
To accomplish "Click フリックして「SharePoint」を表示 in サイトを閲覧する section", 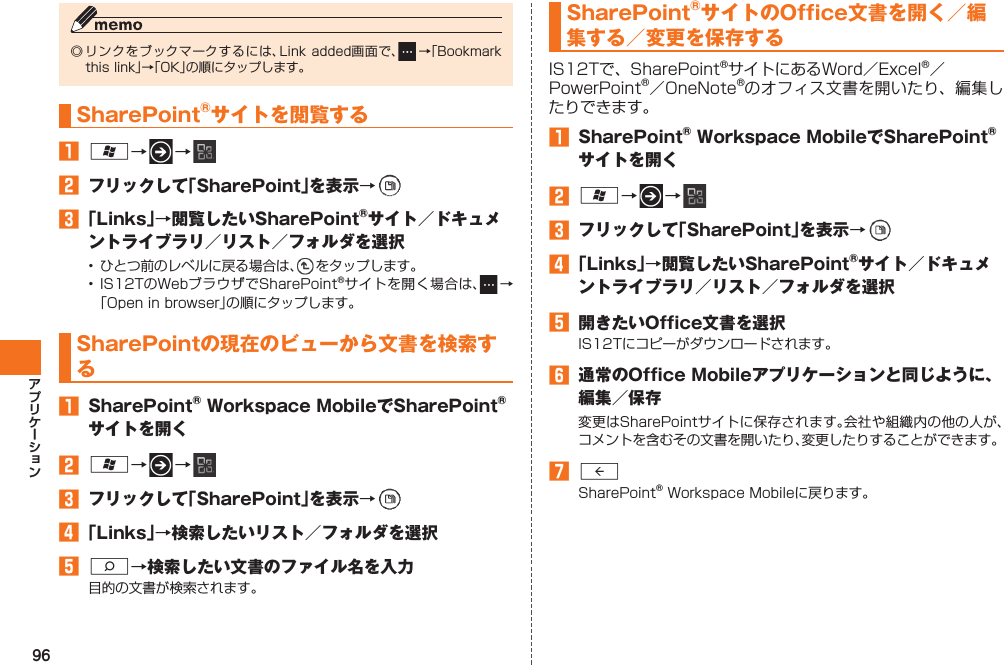I will pyautogui.click(x=223, y=186).
